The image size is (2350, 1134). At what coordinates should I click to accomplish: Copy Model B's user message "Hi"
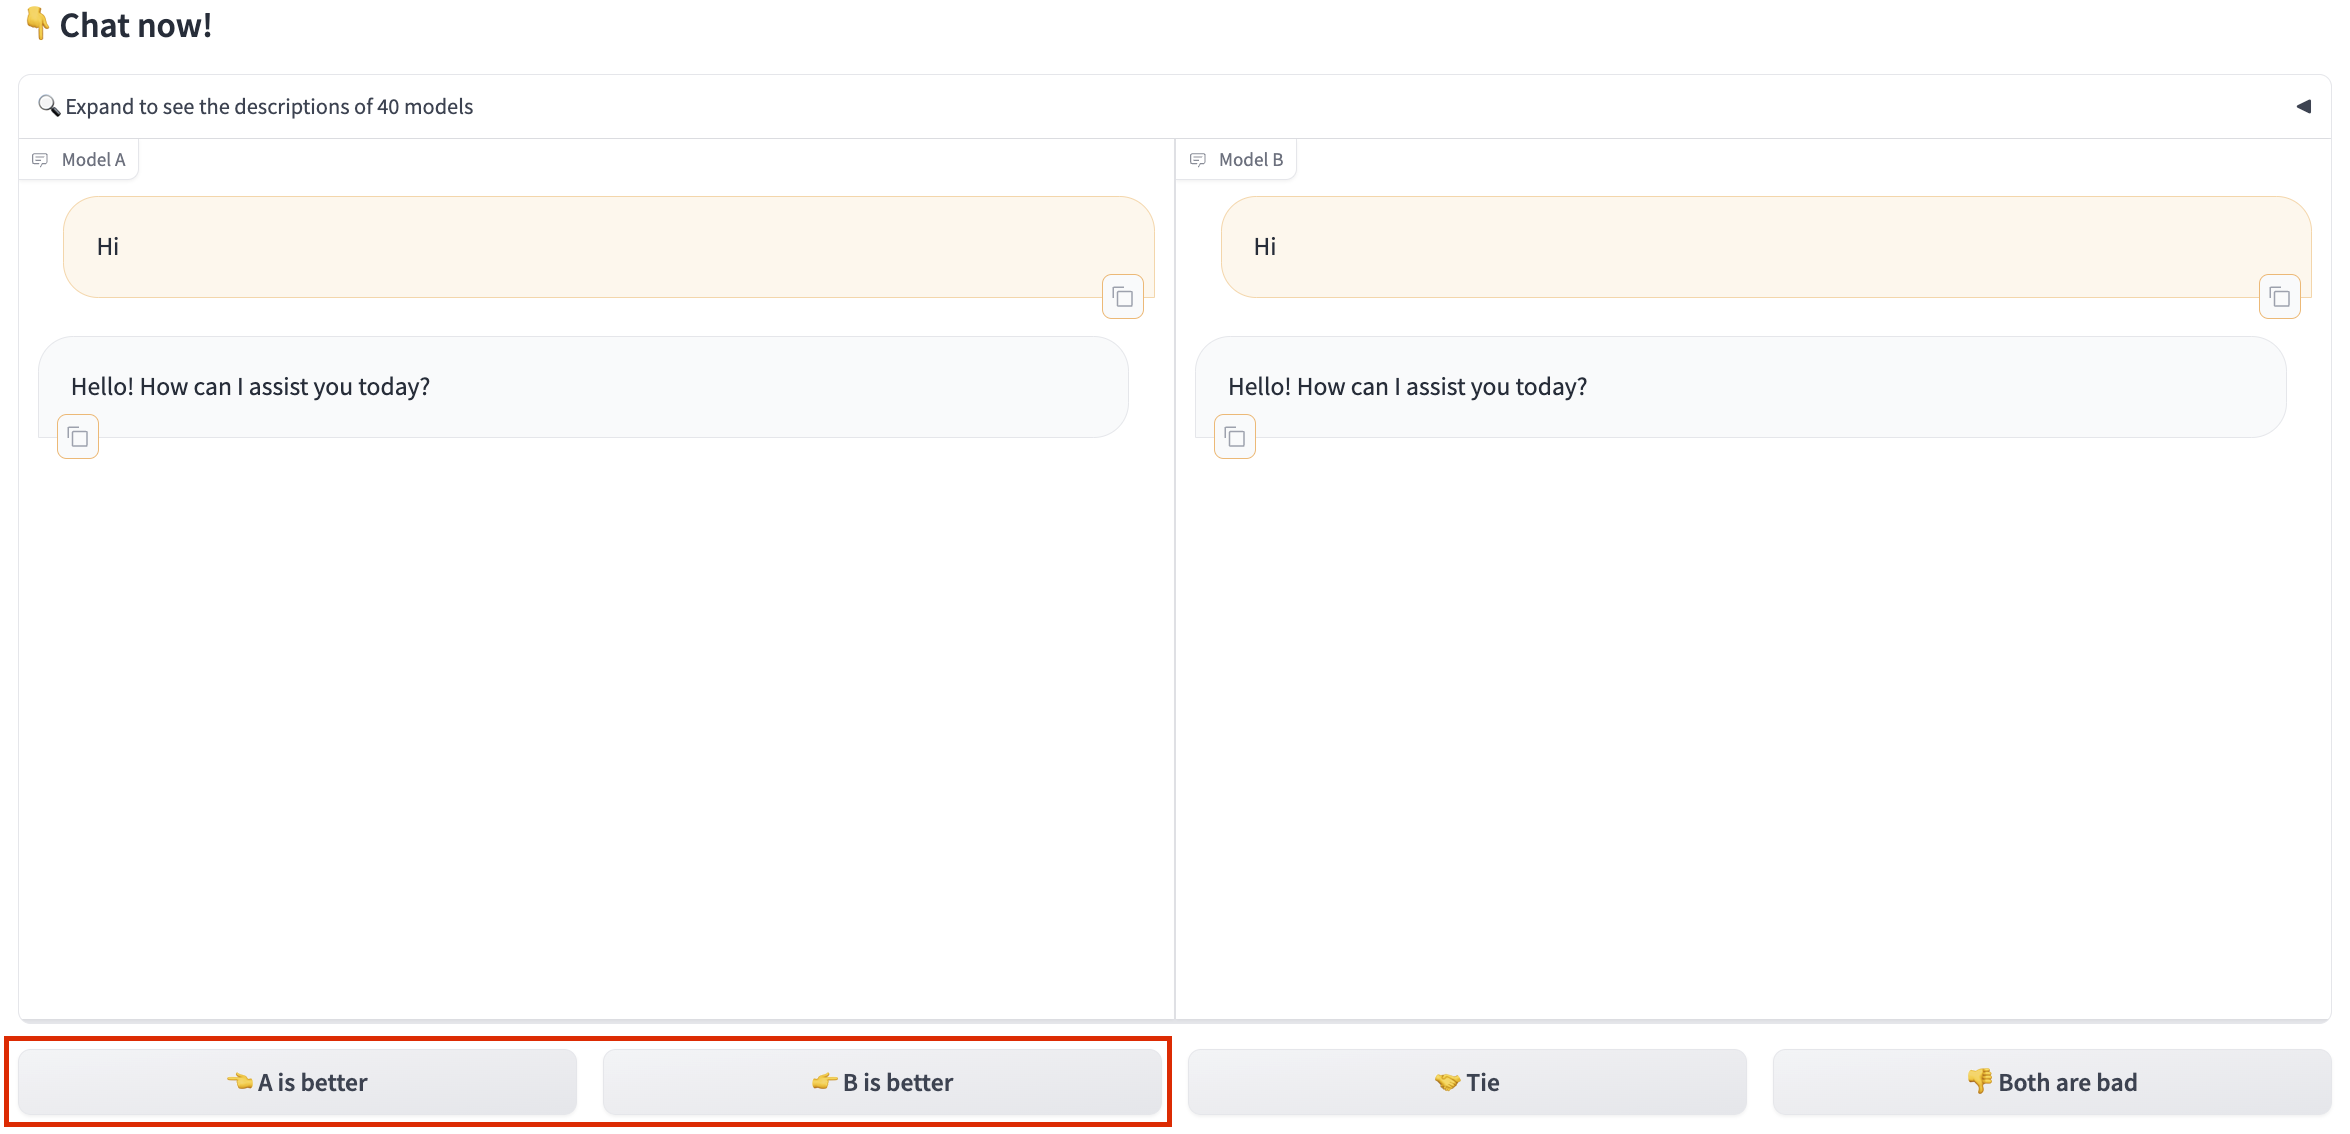click(x=2279, y=297)
